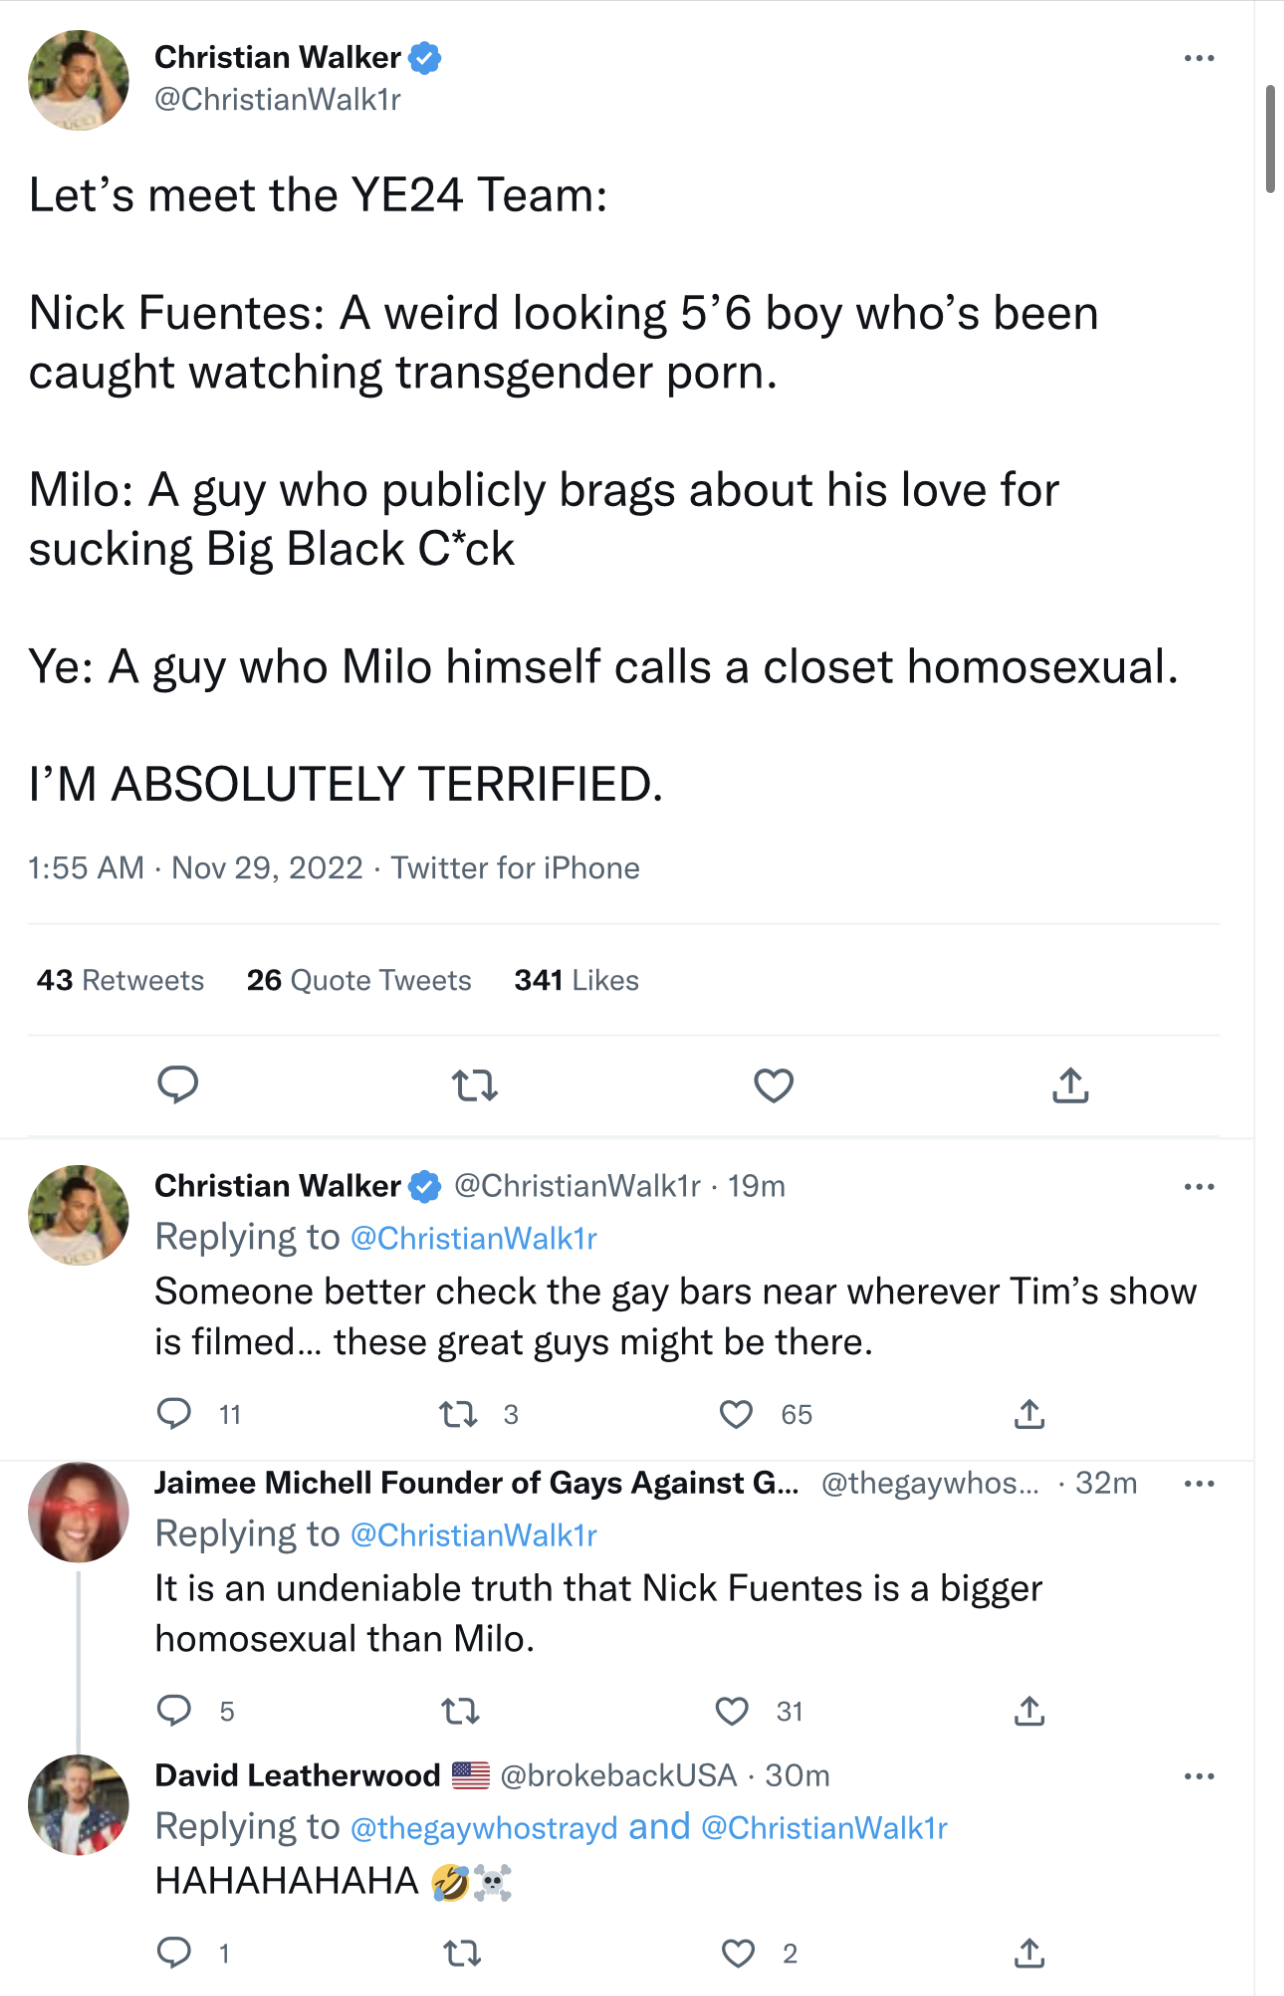Like the main tweet with the heart icon
Image resolution: width=1284 pixels, height=1996 pixels.
pos(773,1085)
